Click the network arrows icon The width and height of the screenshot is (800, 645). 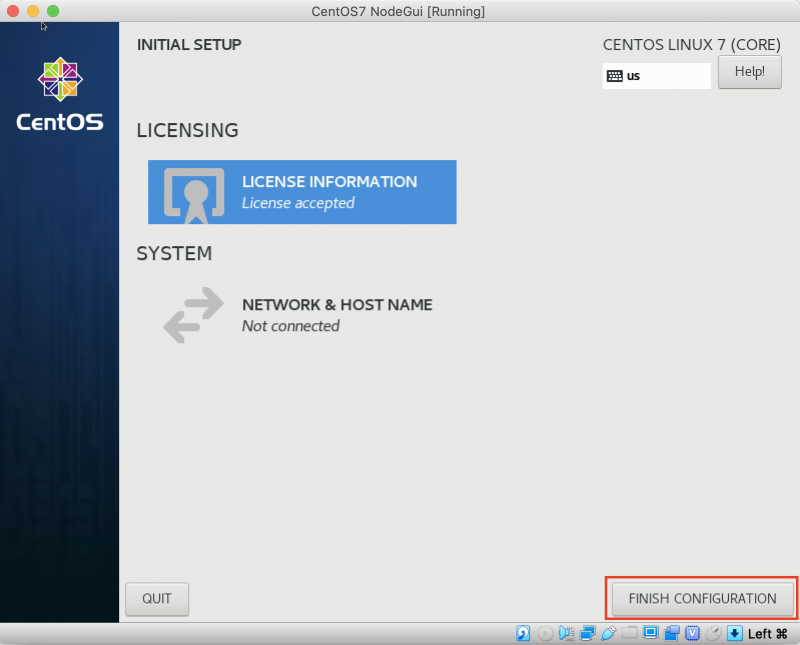click(193, 315)
